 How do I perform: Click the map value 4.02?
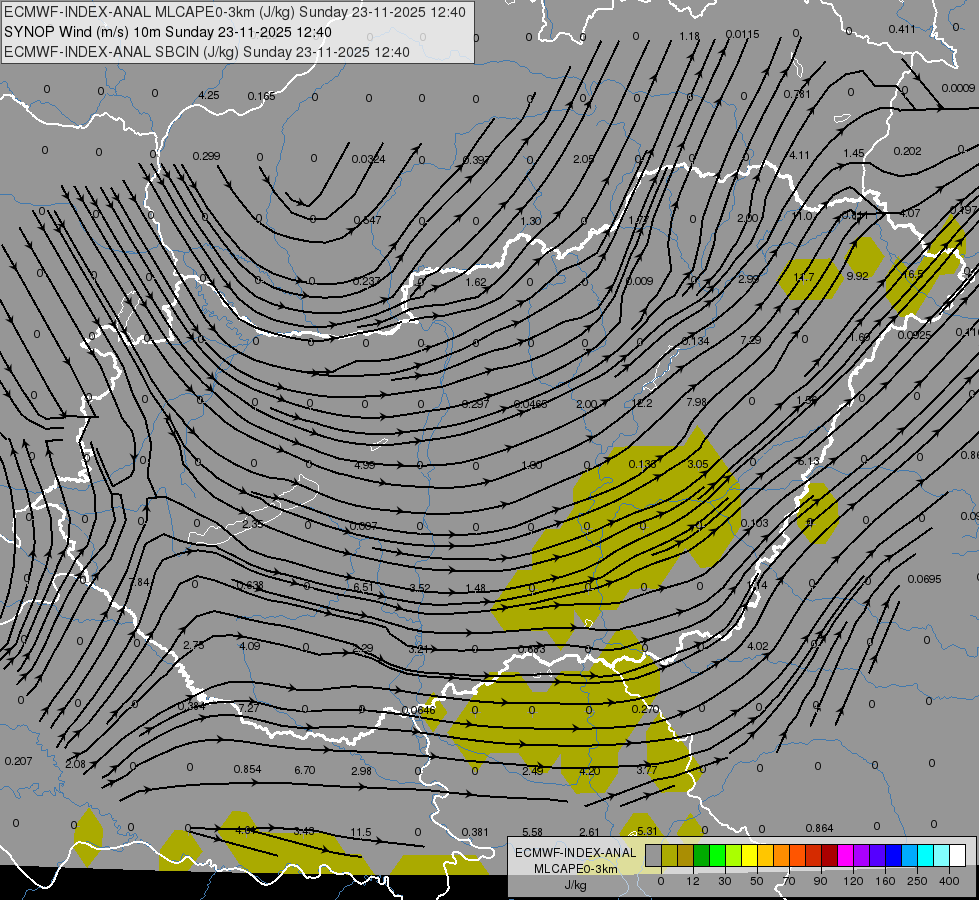758,646
